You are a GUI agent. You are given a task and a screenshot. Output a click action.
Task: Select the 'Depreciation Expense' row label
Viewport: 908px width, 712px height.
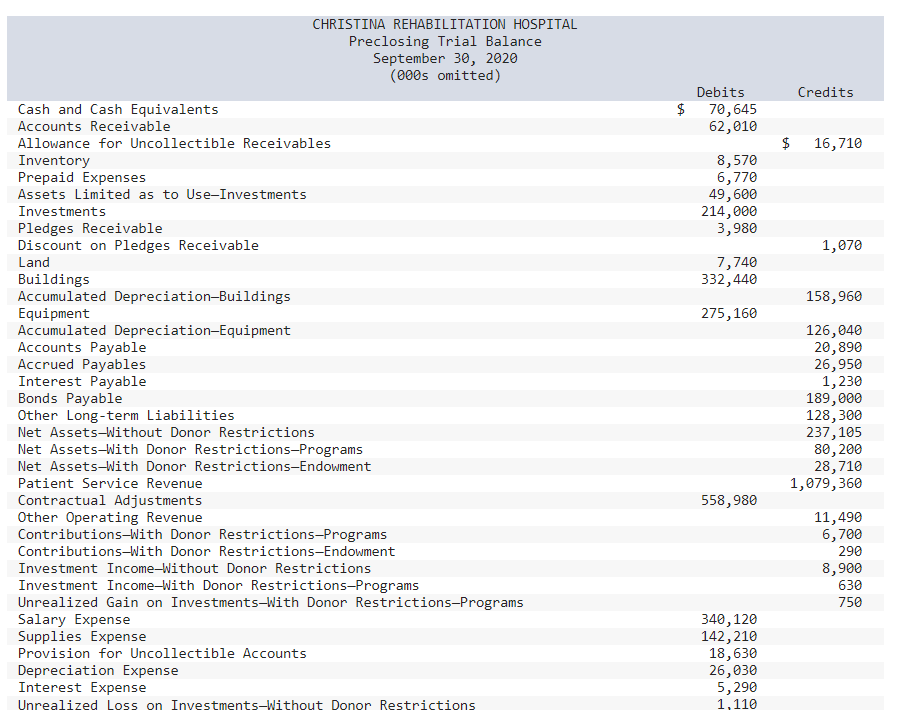98,671
